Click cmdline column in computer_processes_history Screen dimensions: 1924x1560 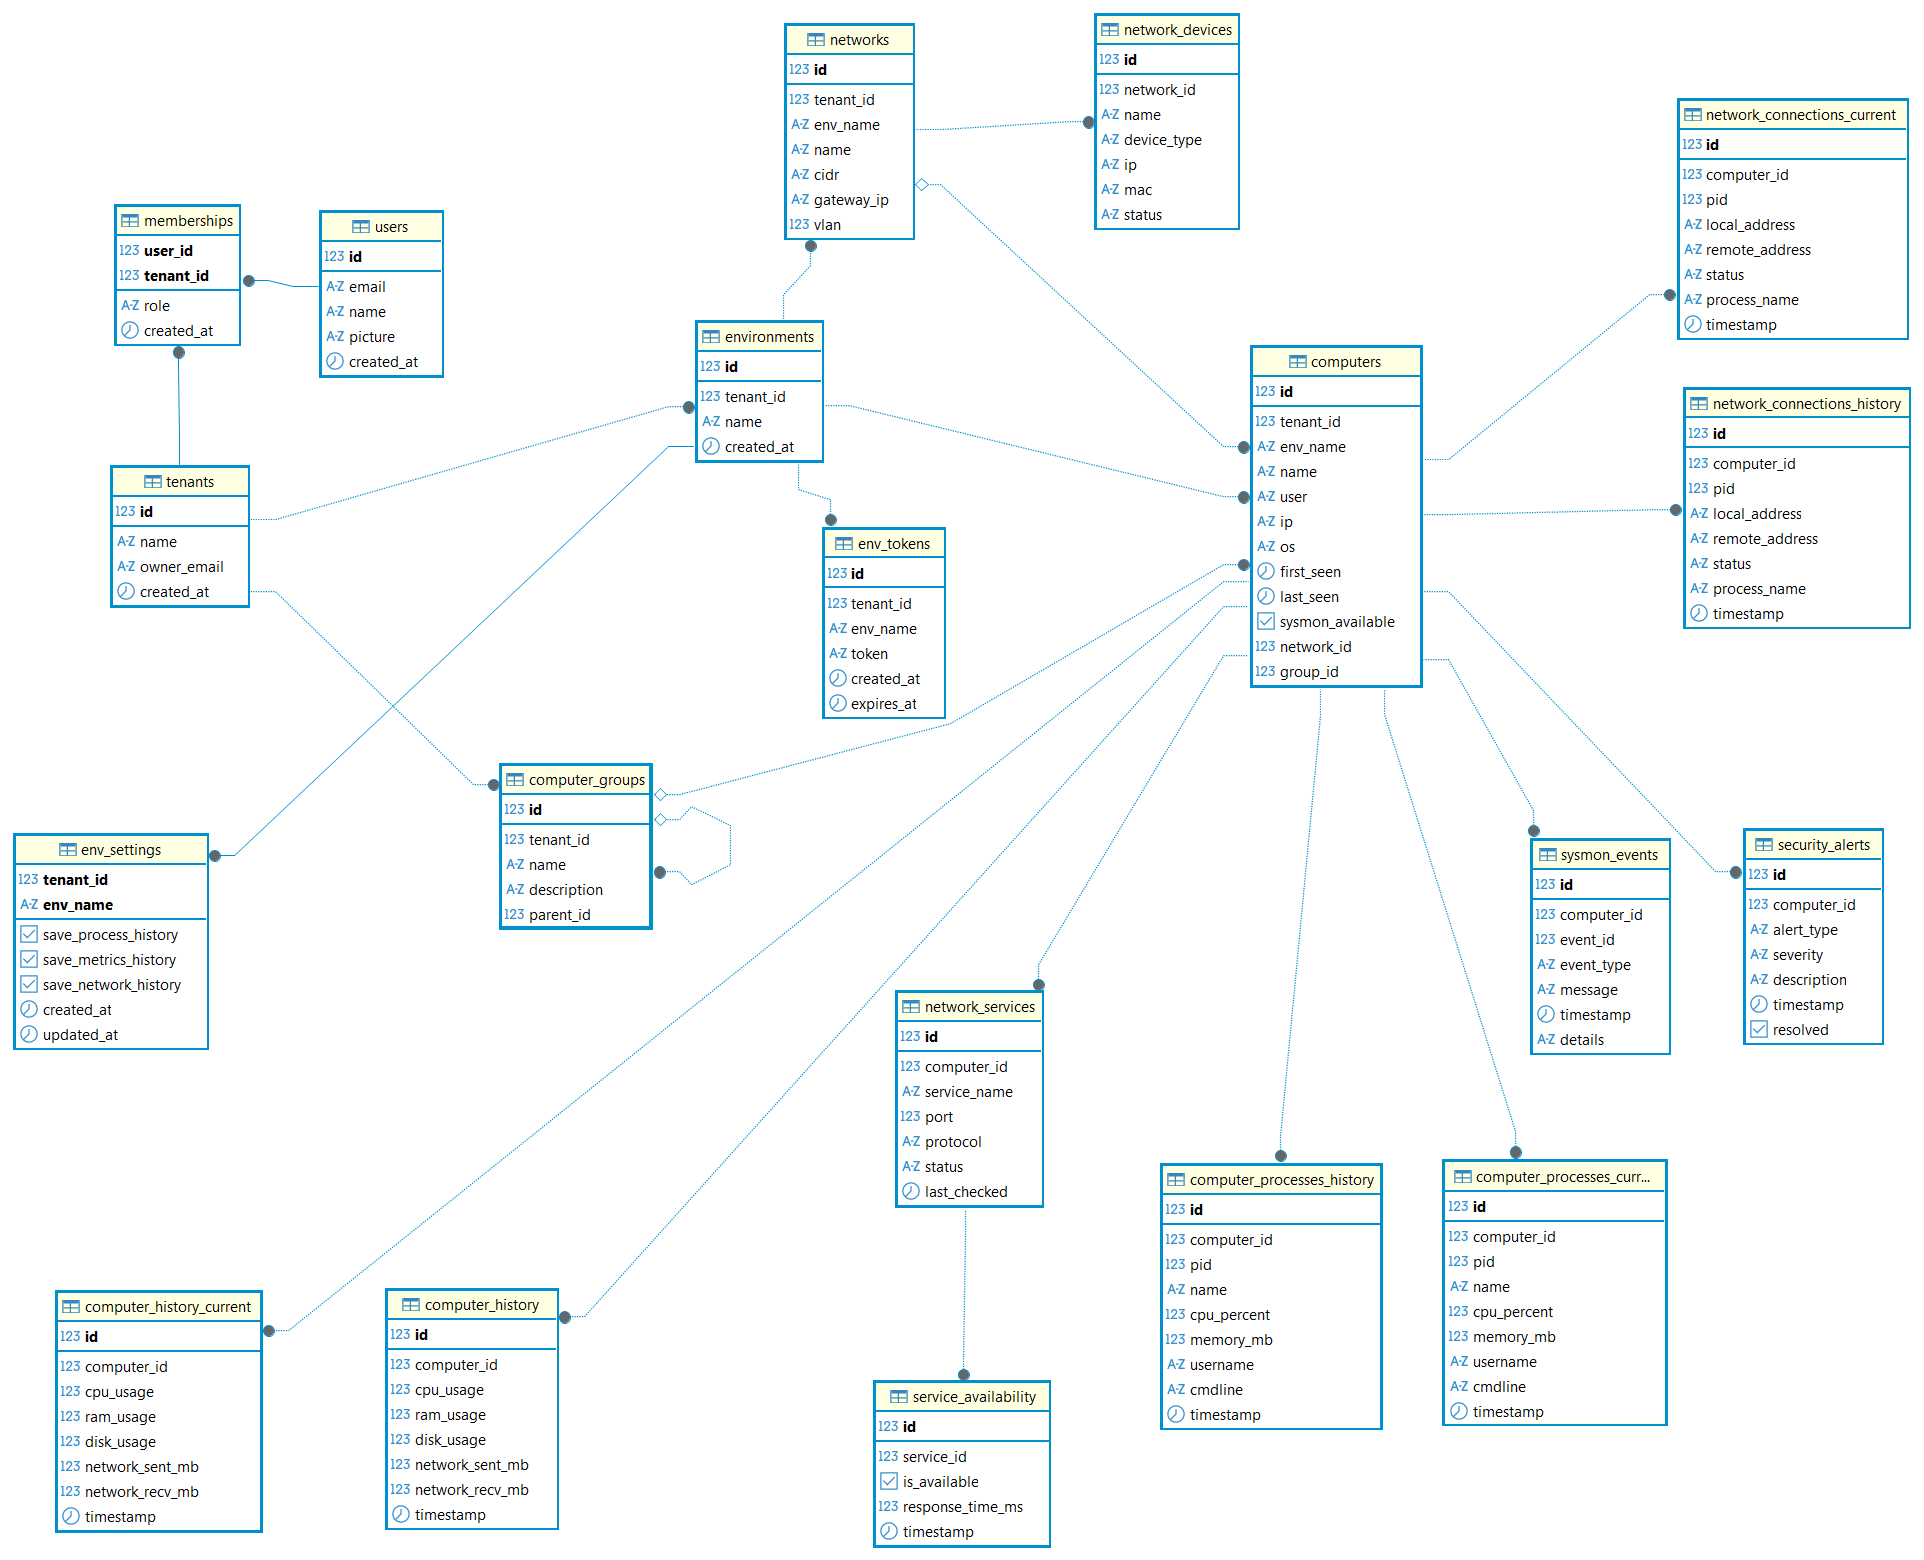tap(1216, 1390)
